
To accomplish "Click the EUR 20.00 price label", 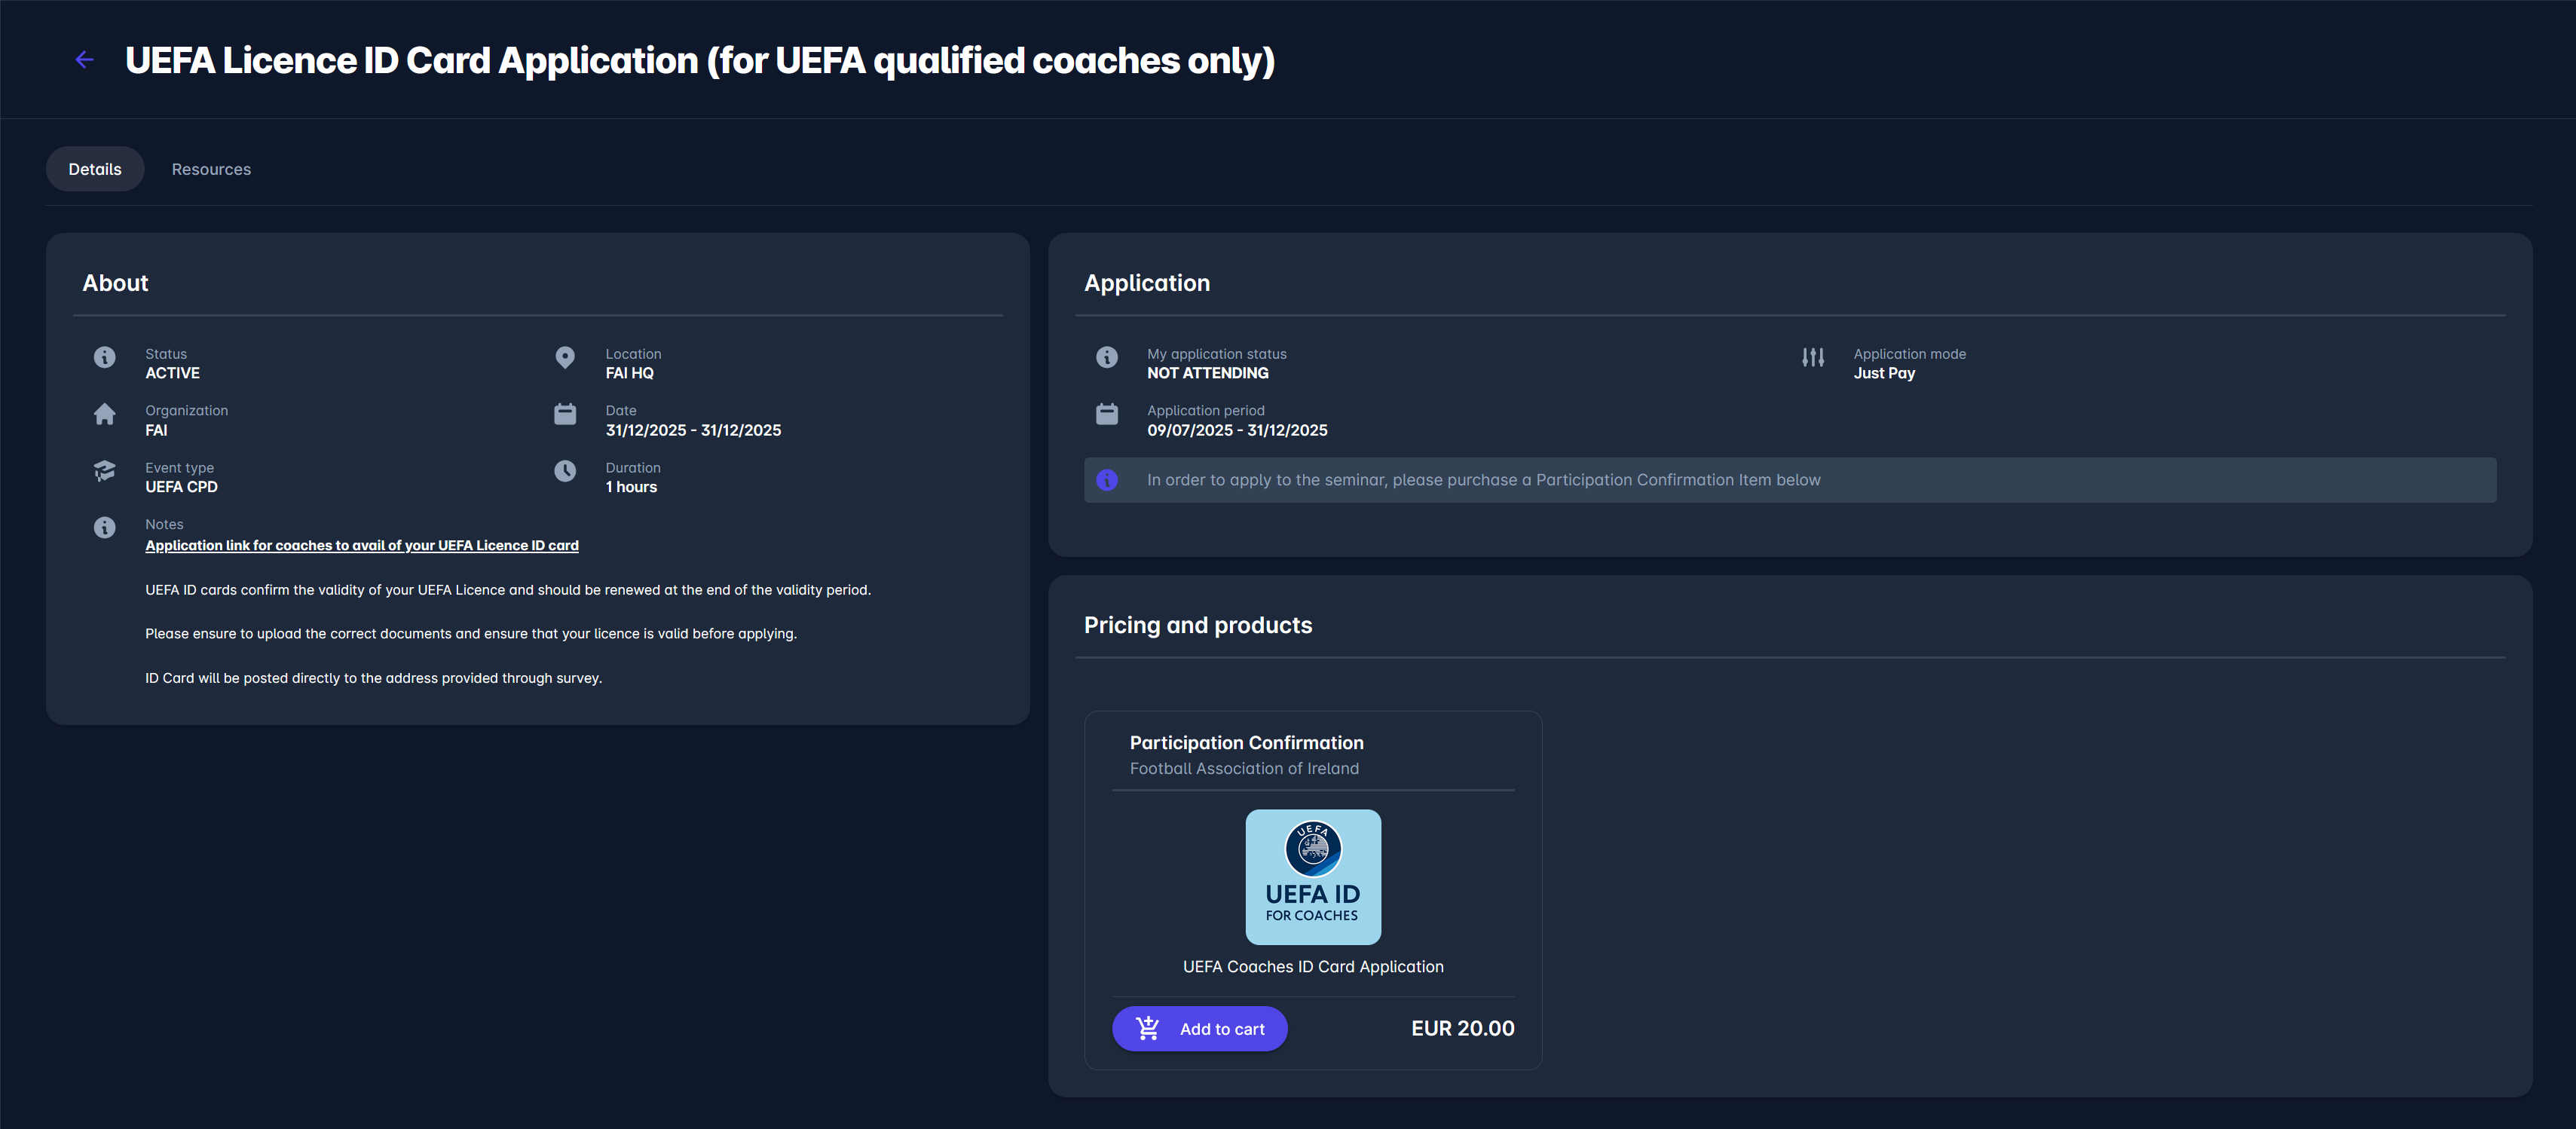I will (x=1462, y=1028).
